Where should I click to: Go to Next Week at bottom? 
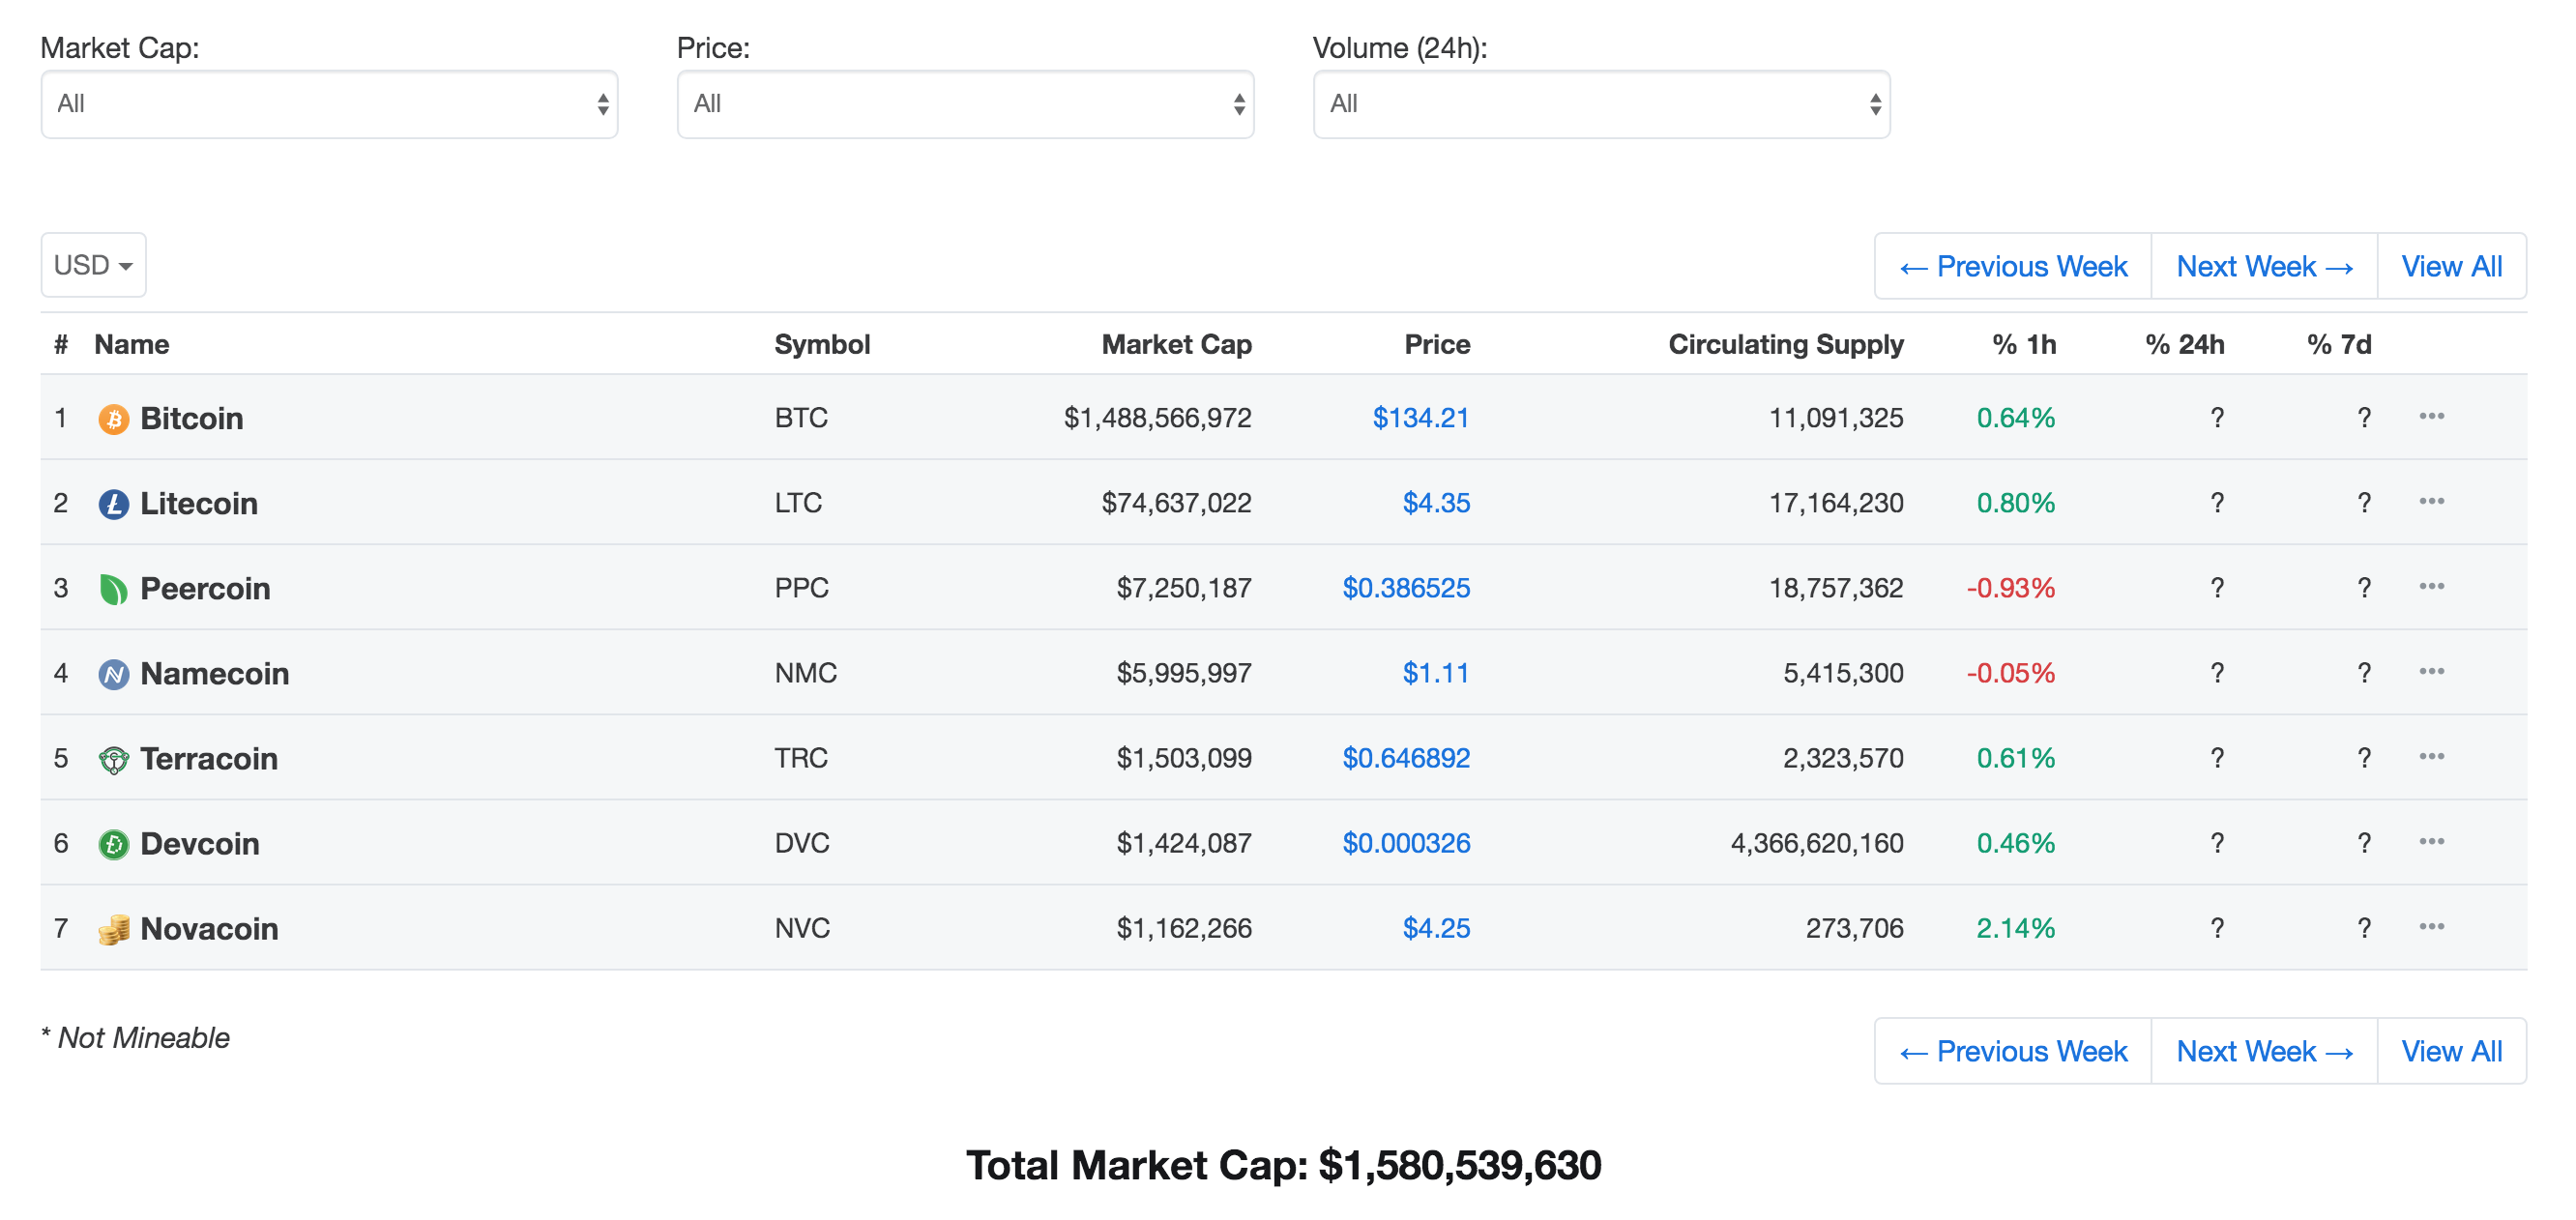[x=2264, y=1051]
